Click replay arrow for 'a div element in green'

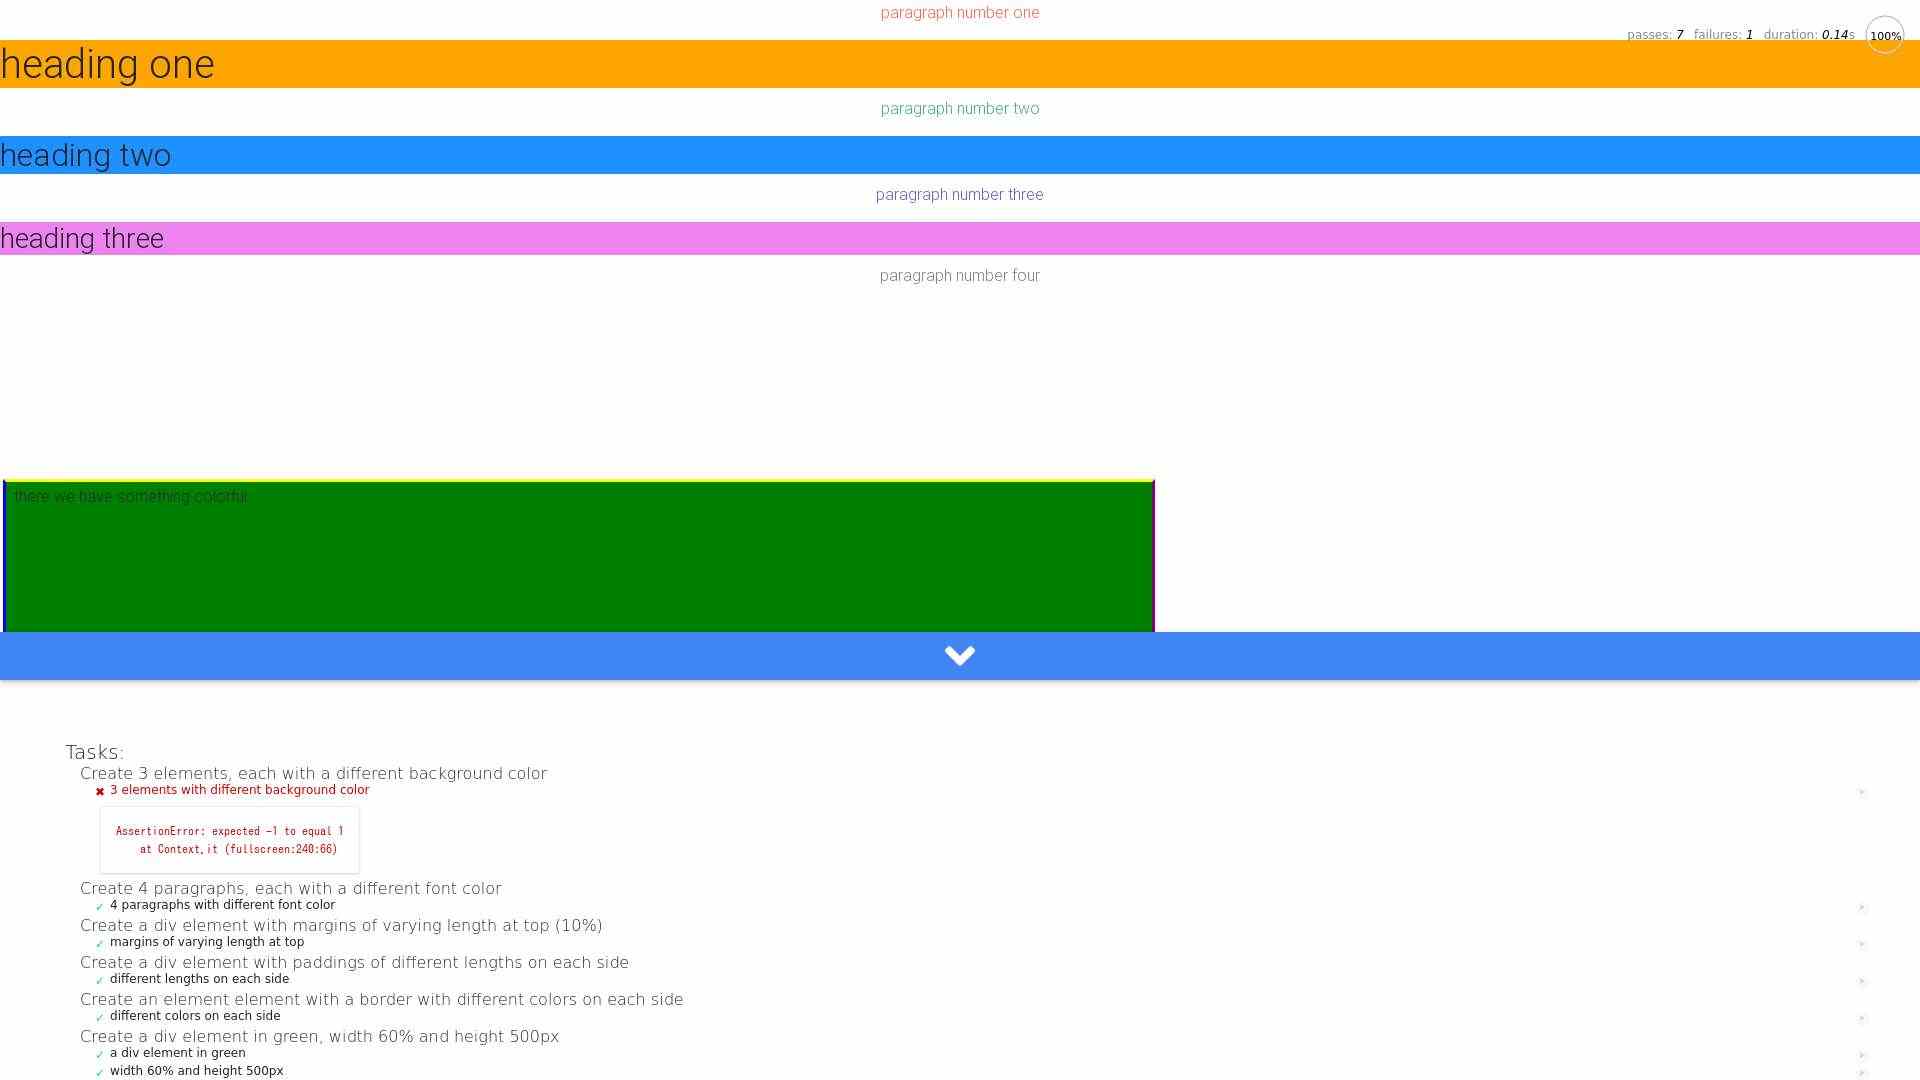[x=1862, y=1055]
